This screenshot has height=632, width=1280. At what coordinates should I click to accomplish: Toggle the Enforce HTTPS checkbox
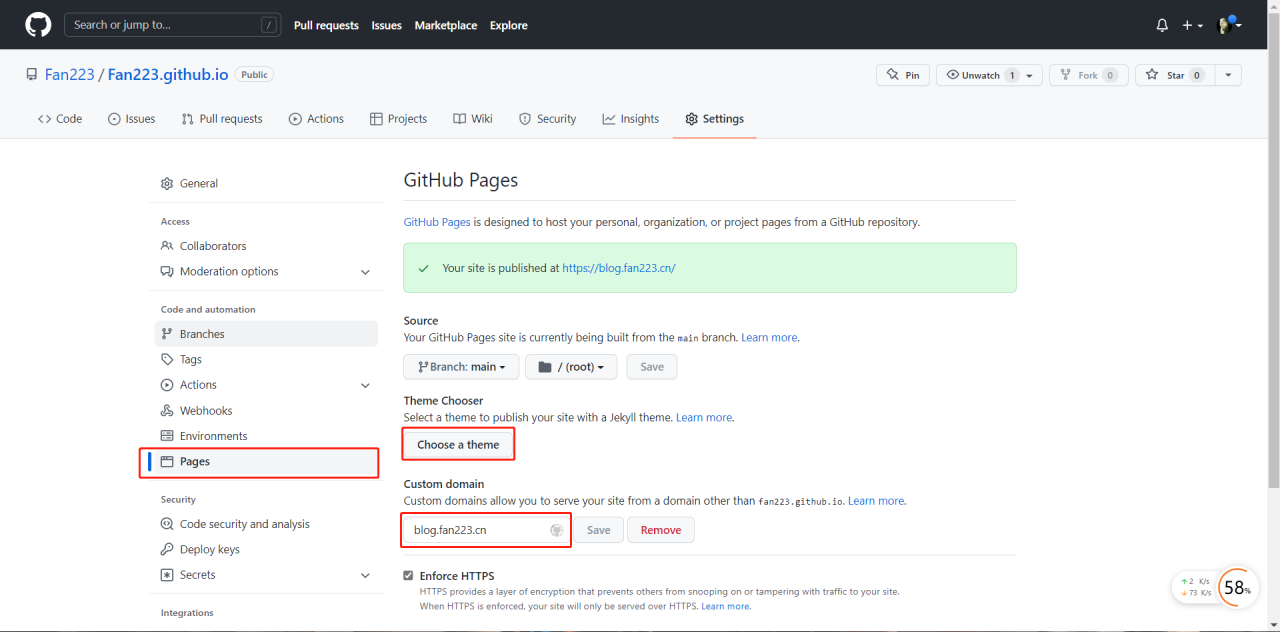408,576
